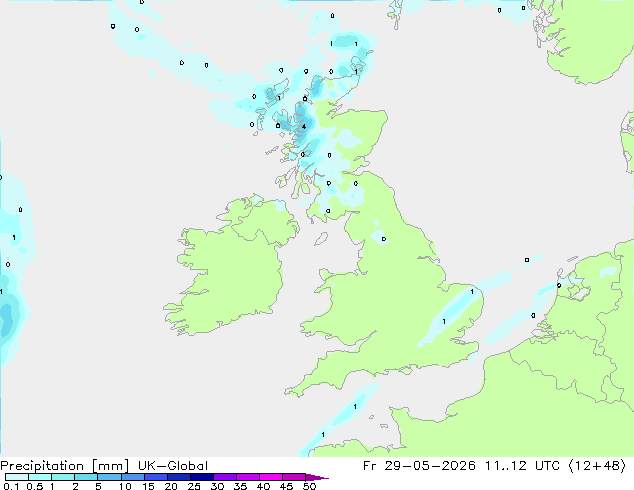This screenshot has width=634, height=490.
Task: Click the "Fr 29-05-2026" date text
Action: pyautogui.click(x=419, y=466)
